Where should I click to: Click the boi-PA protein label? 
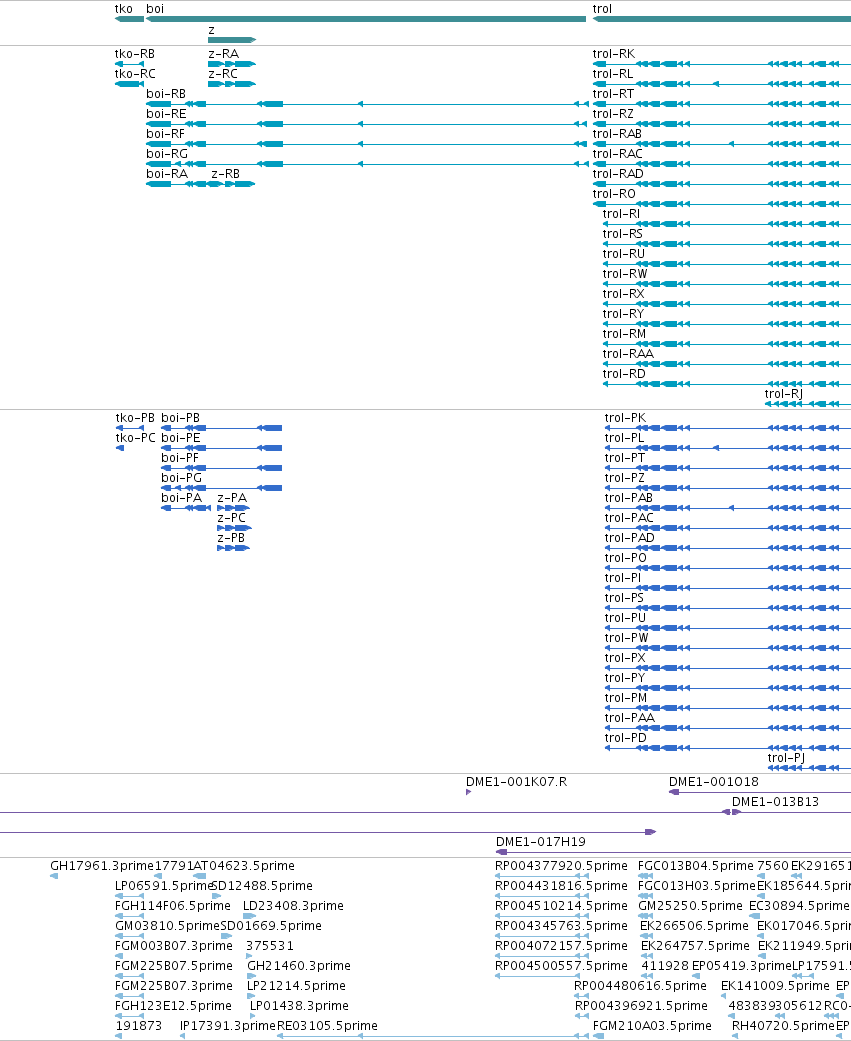pos(181,497)
